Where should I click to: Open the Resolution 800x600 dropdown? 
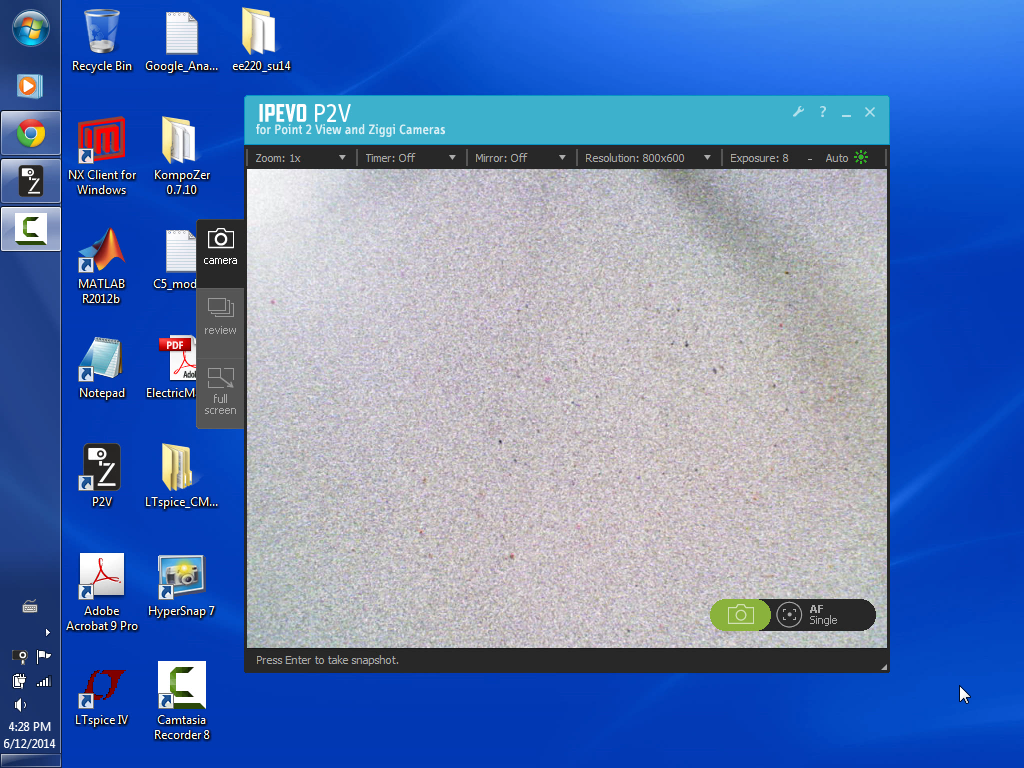(647, 158)
